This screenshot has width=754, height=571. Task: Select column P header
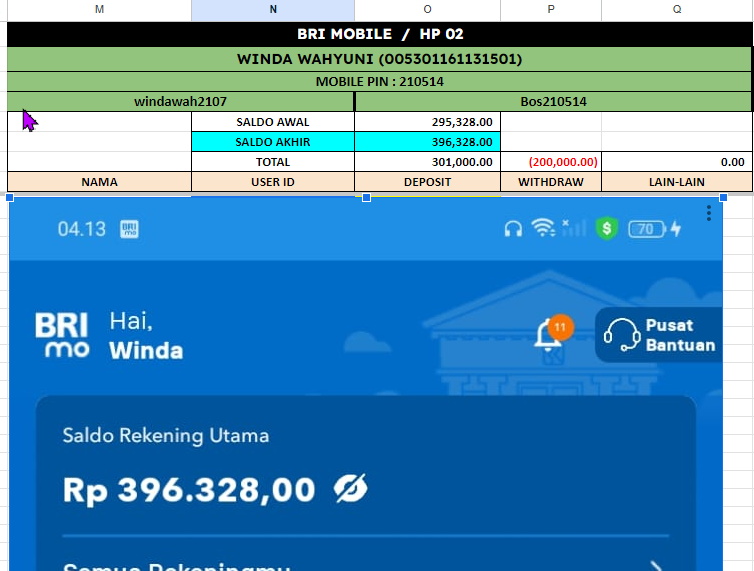(551, 10)
